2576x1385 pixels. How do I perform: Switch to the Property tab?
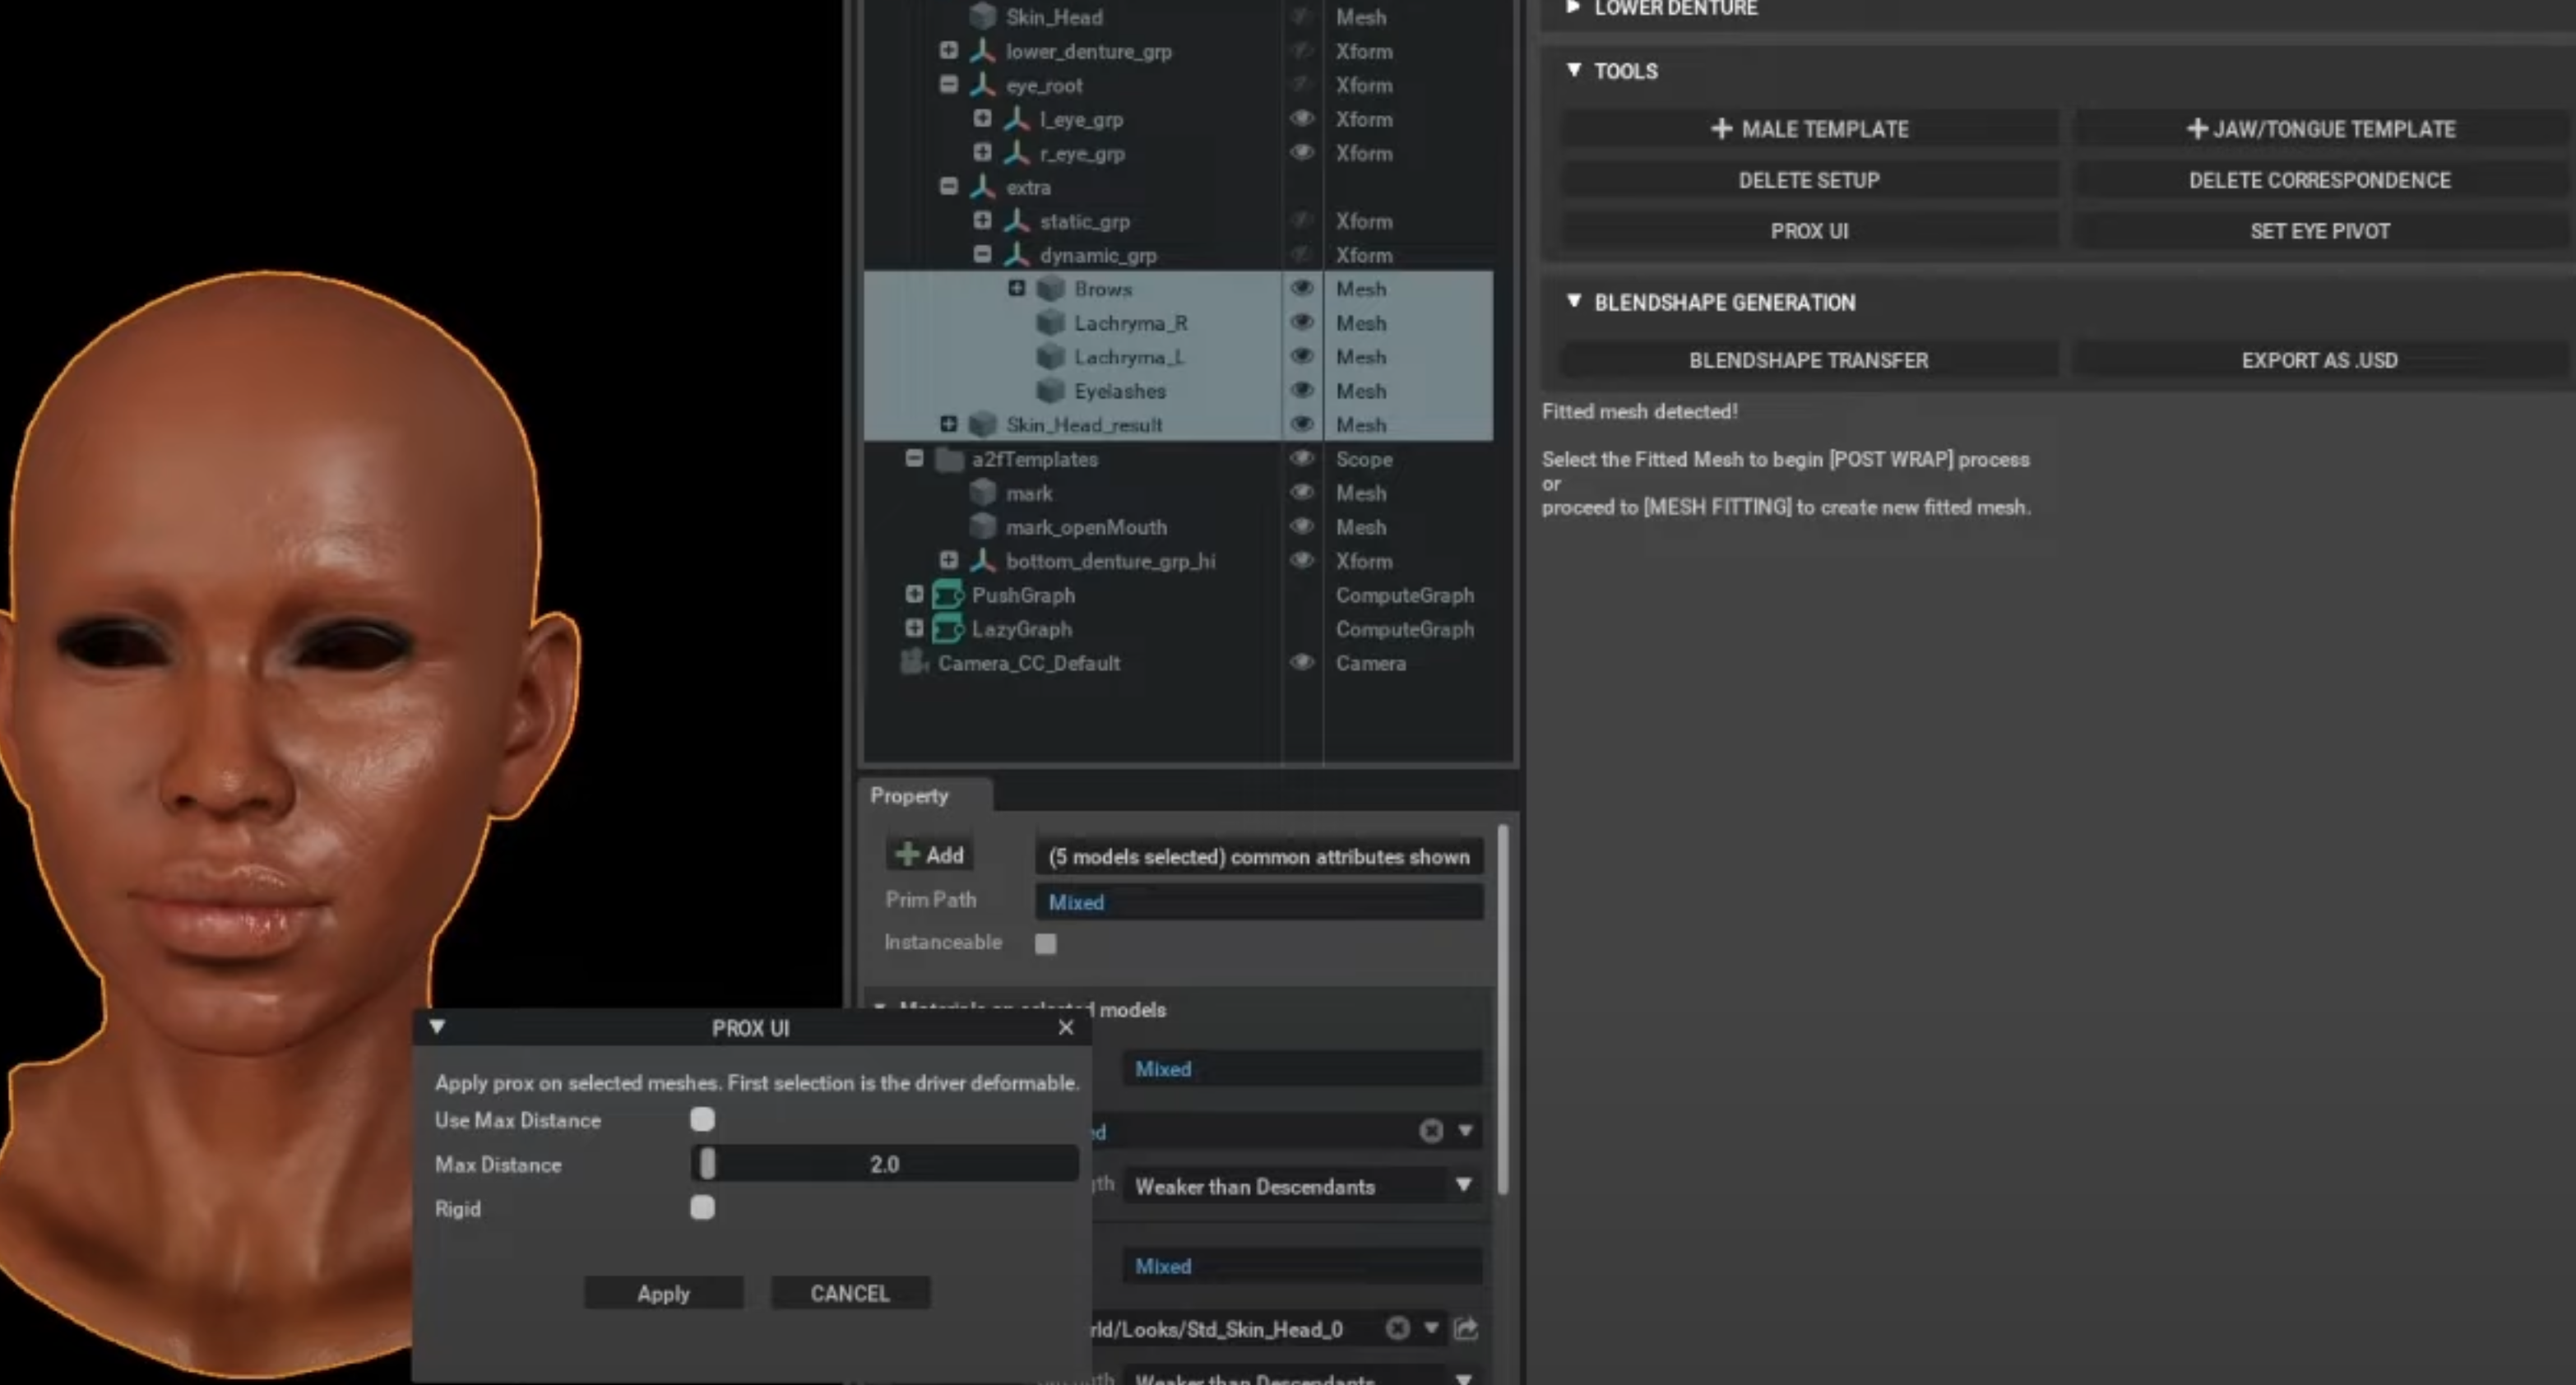click(x=909, y=796)
